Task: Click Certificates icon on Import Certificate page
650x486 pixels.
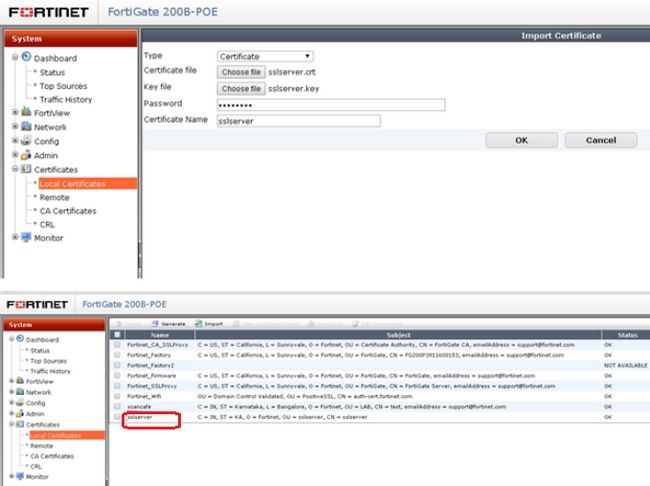Action: [26, 169]
